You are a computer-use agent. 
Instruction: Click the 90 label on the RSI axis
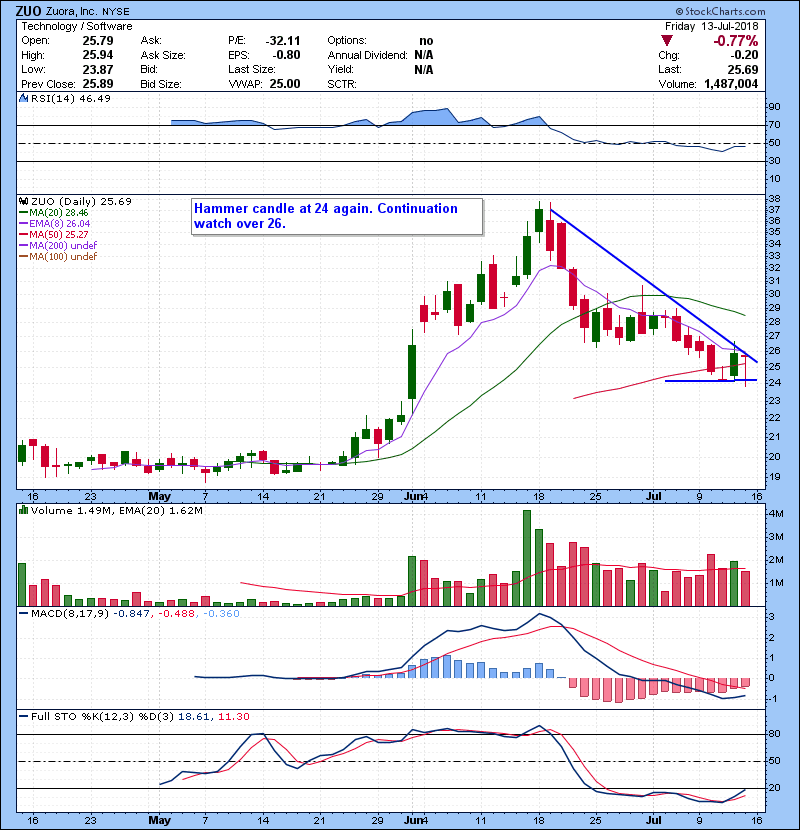tap(775, 107)
